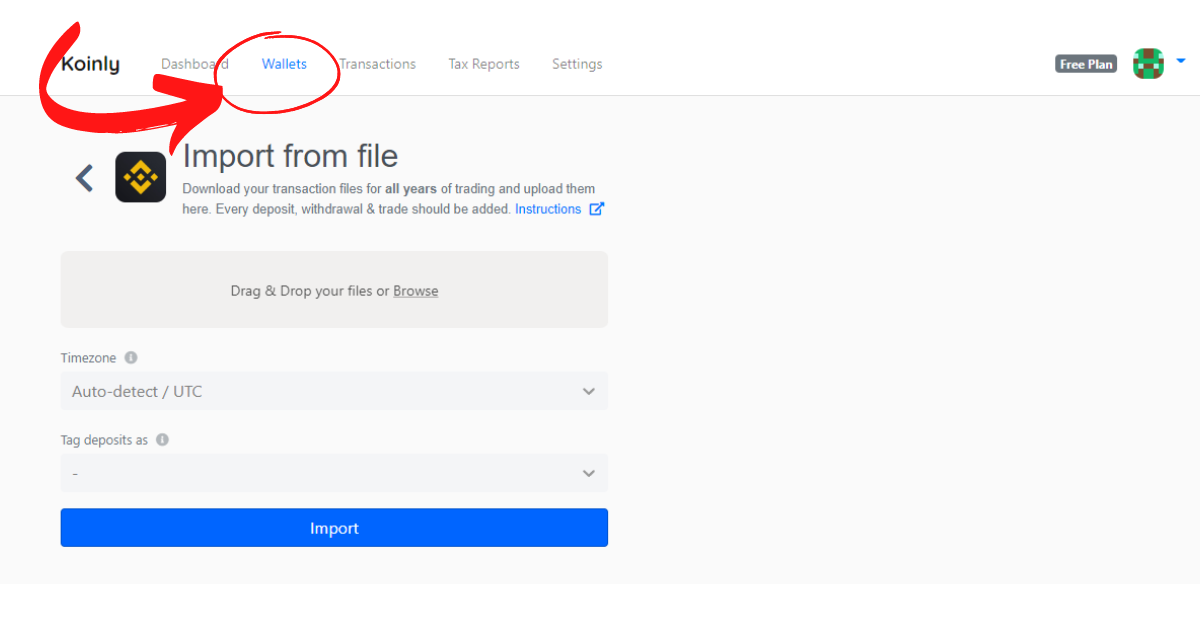Open the Tag deposits as dropdown
The width and height of the screenshot is (1200, 628).
click(x=334, y=473)
